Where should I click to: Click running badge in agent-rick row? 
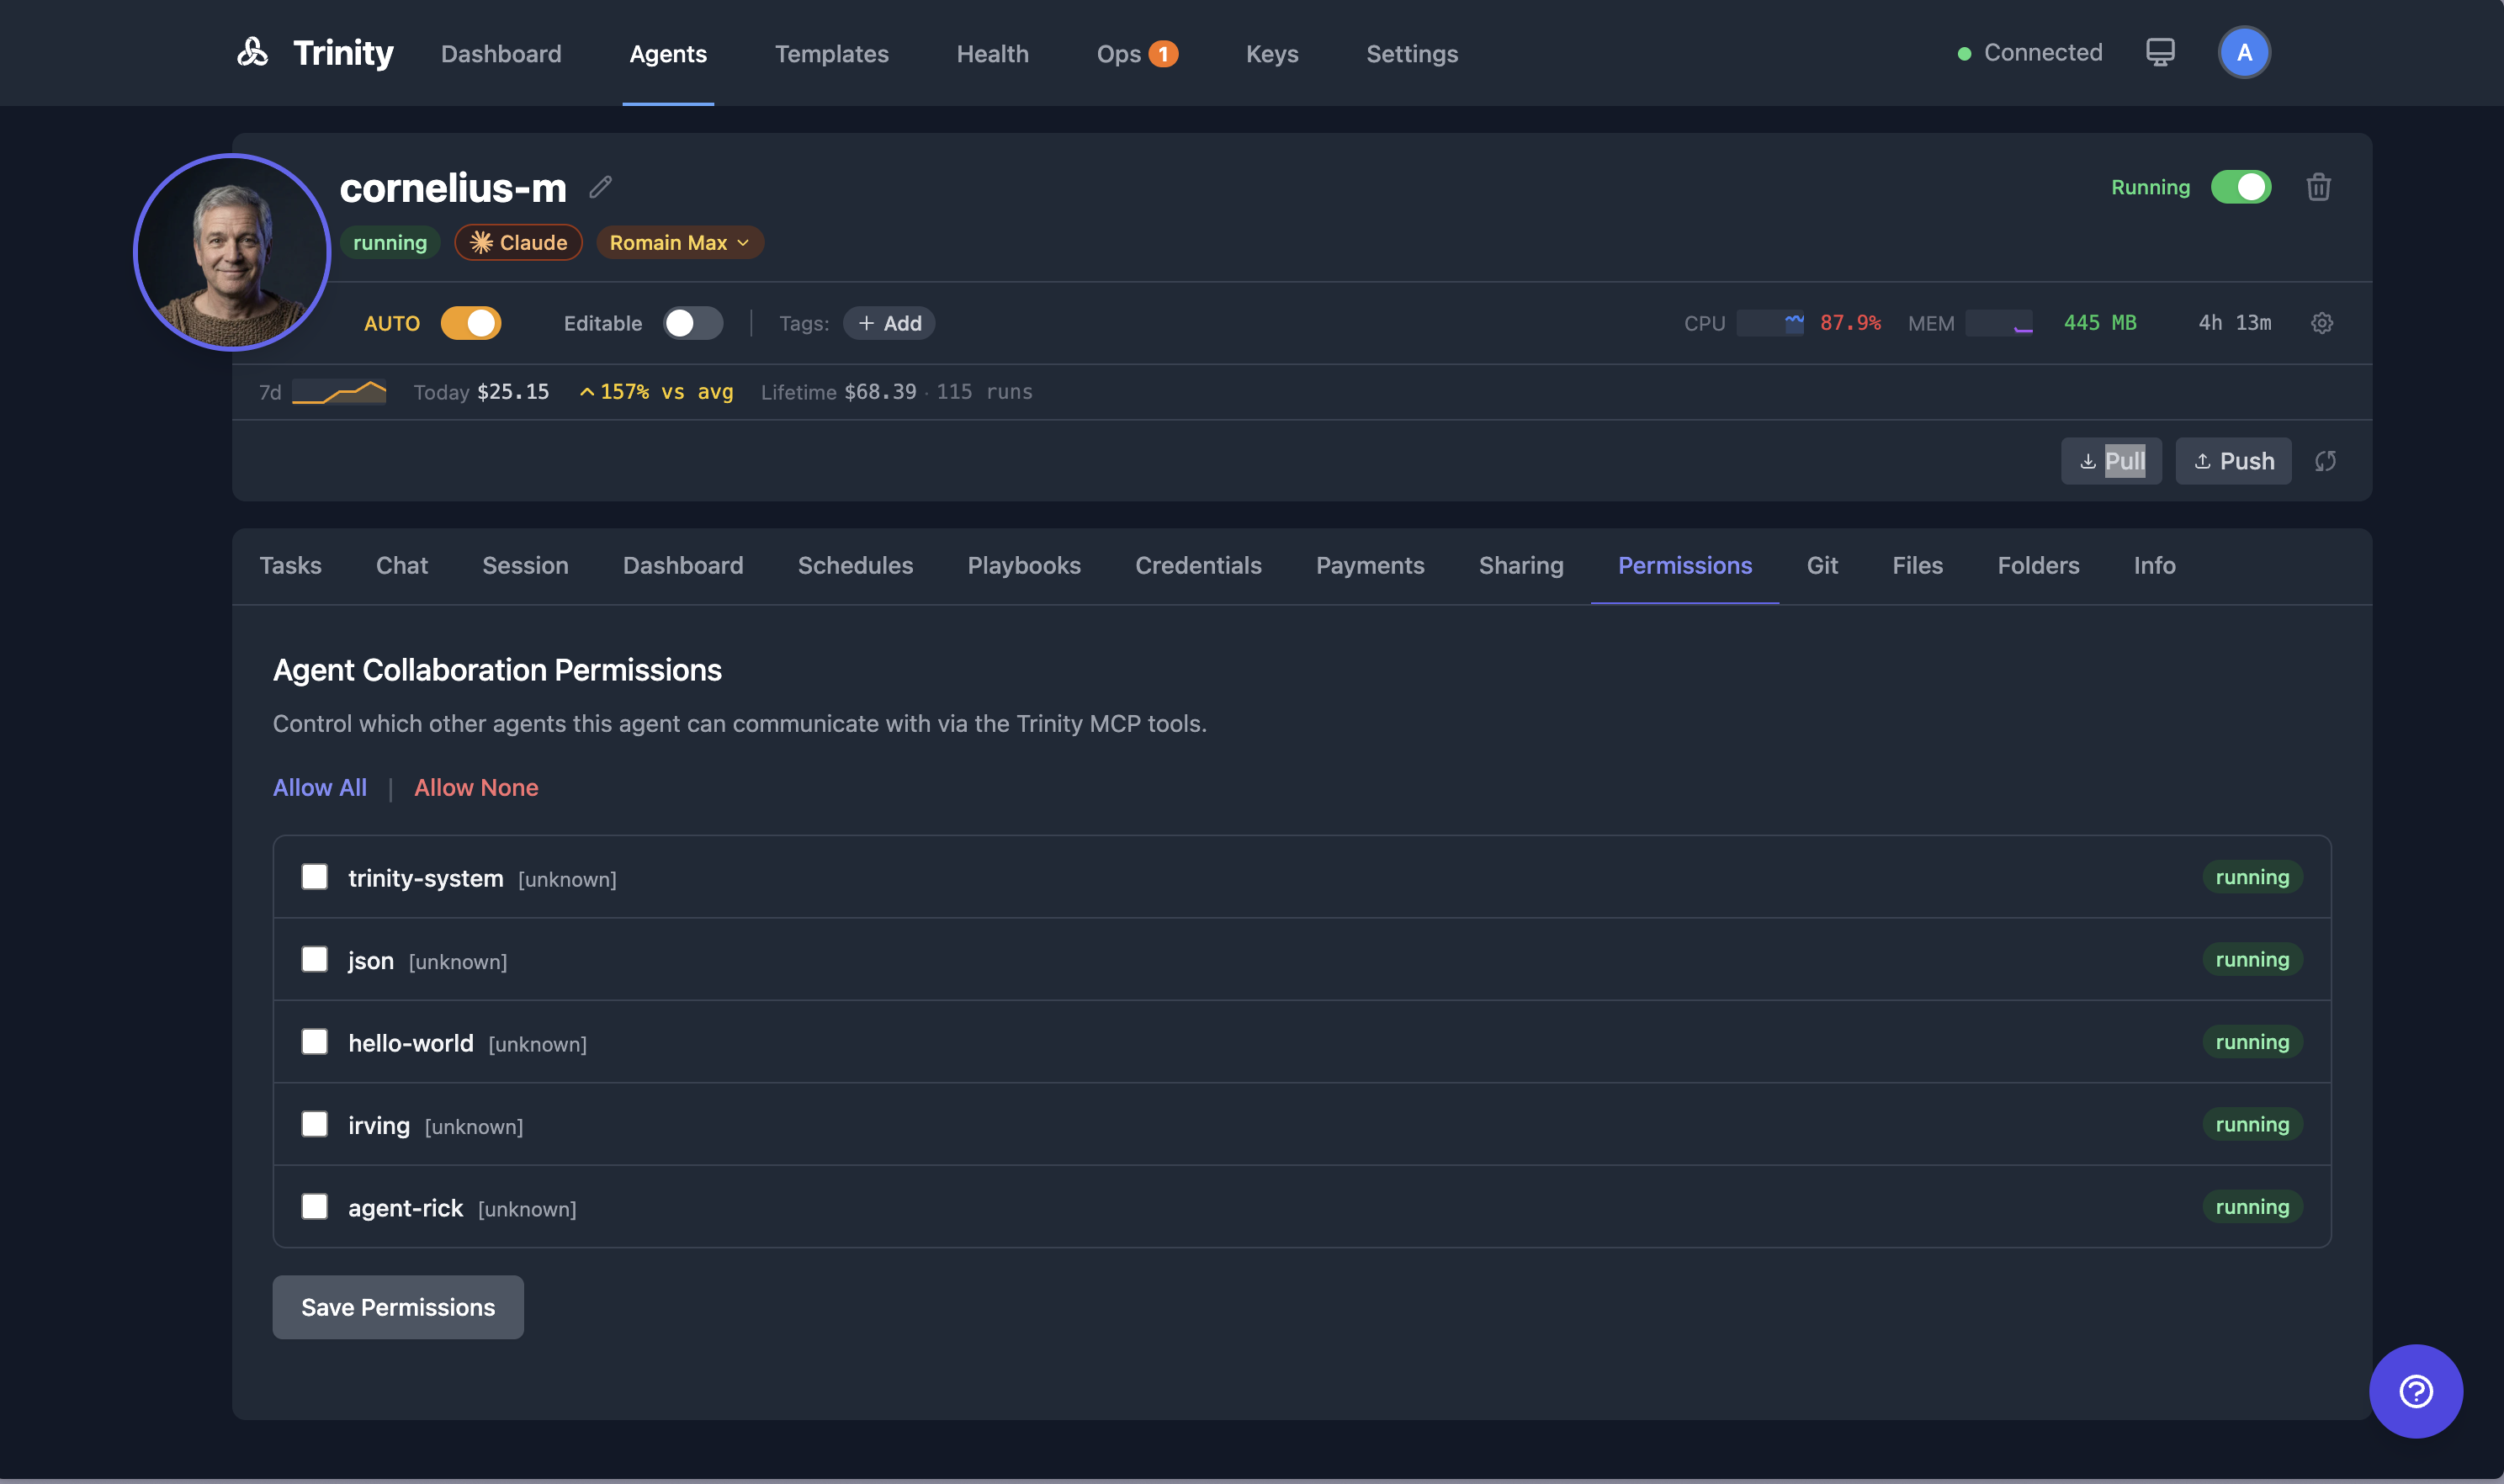tap(2252, 1206)
